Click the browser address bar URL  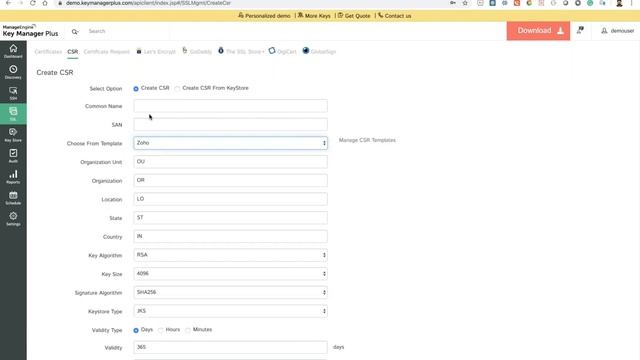(x=149, y=3)
